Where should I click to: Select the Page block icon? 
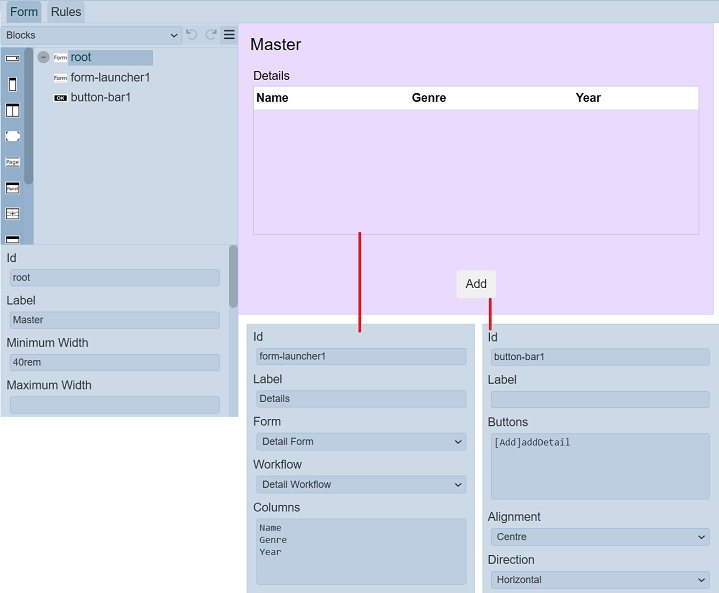pos(12,161)
